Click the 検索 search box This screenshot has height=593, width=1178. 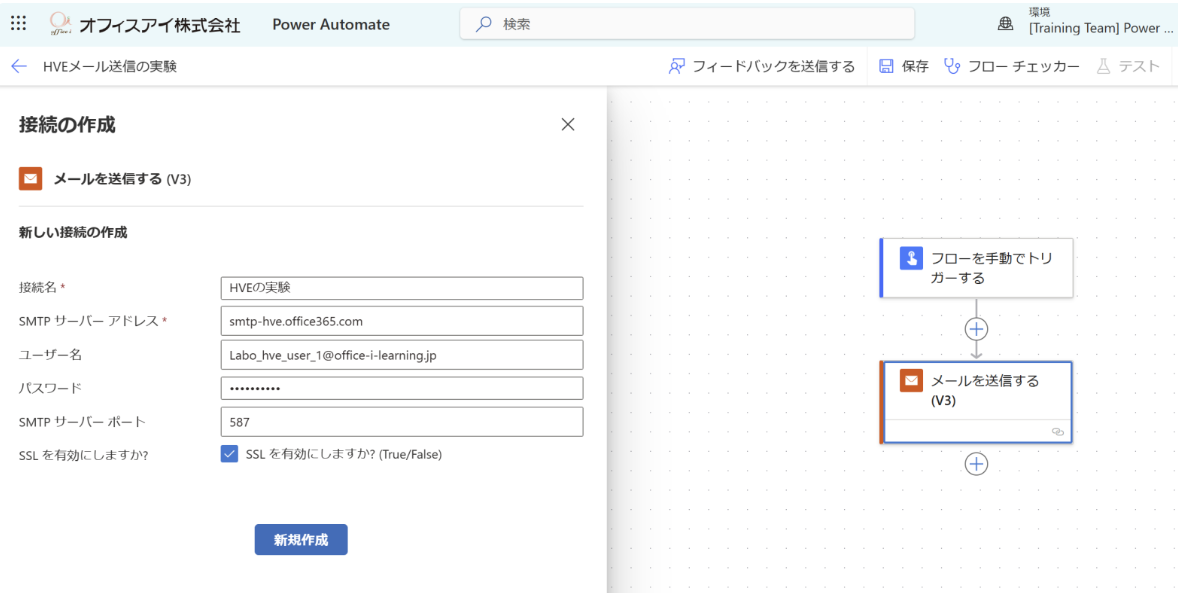[x=687, y=24]
